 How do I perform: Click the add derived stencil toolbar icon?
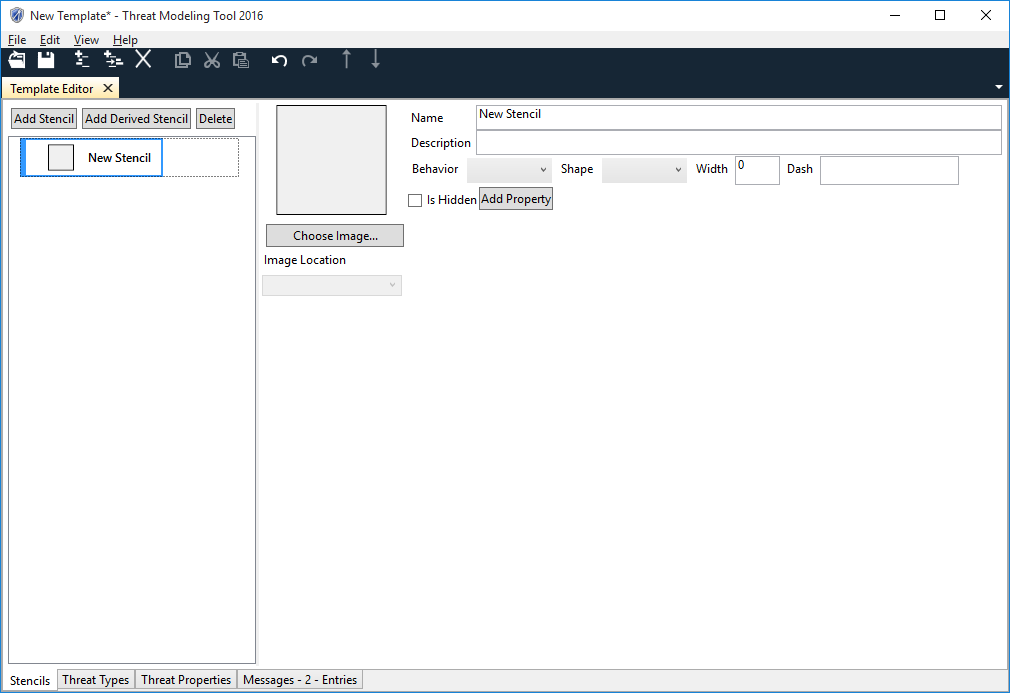[x=113, y=60]
